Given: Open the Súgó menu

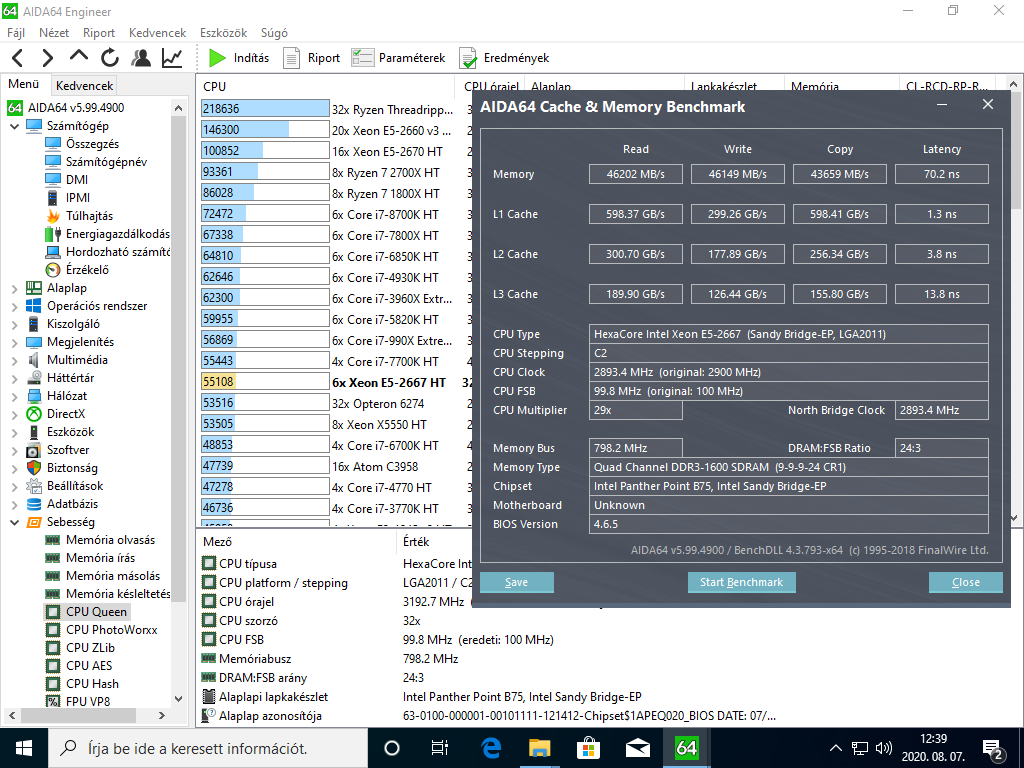Looking at the screenshot, I should click(x=274, y=33).
